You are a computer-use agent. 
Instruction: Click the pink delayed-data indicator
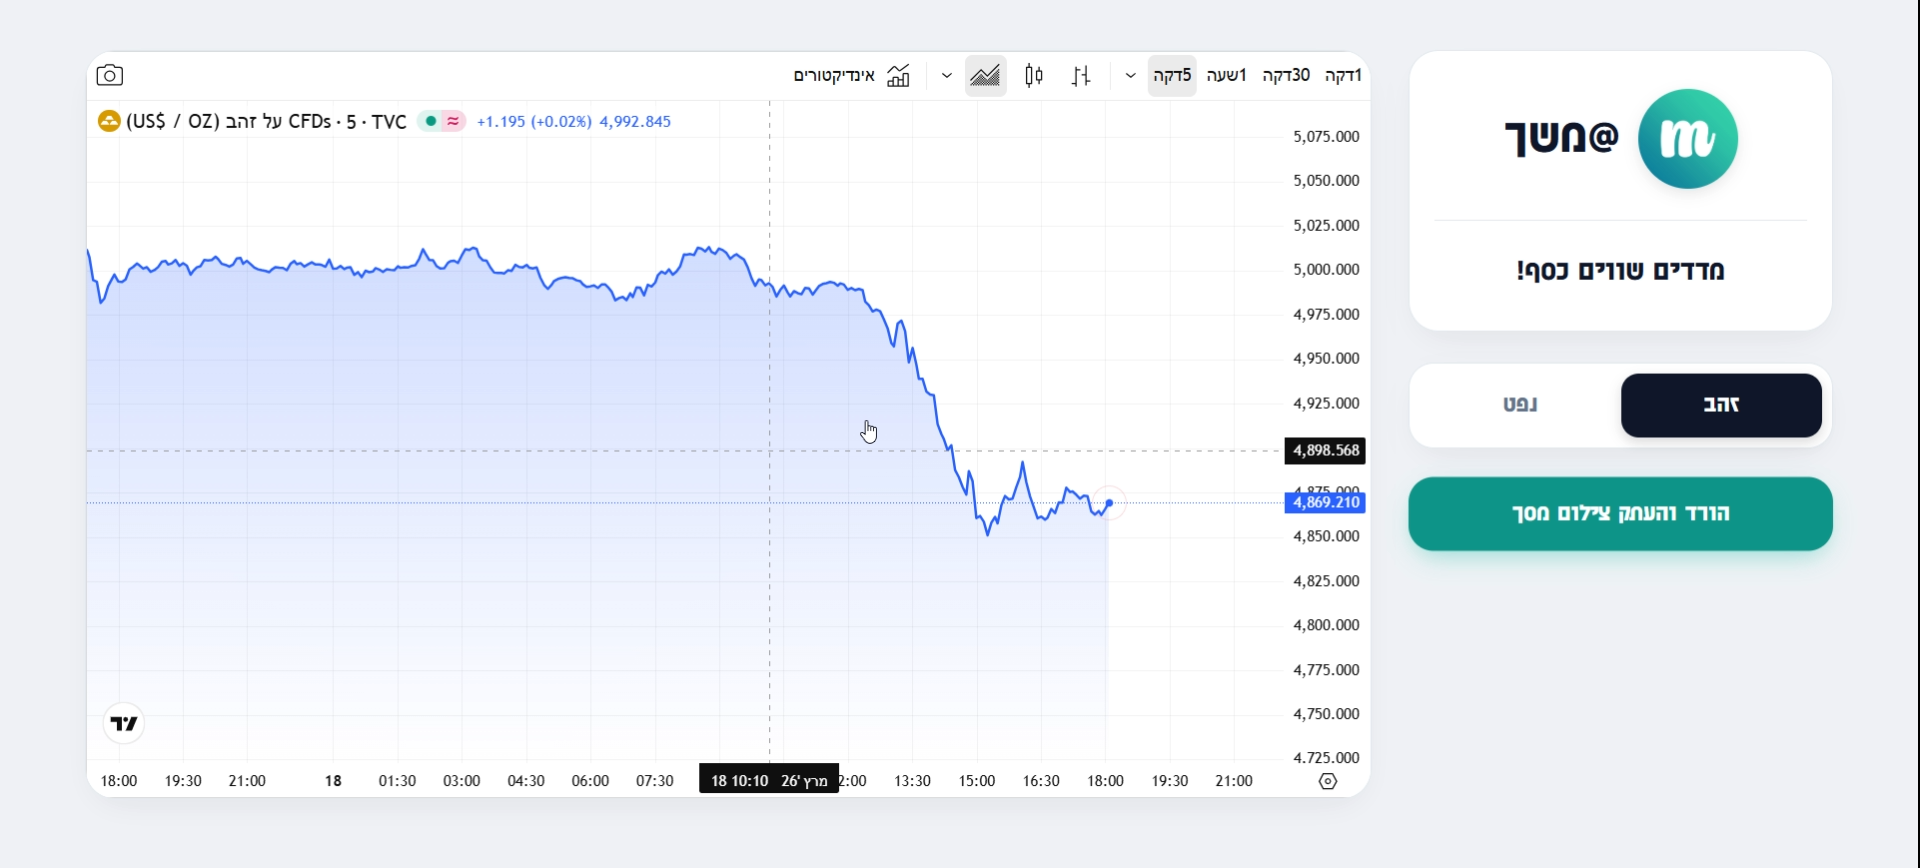[x=454, y=122]
